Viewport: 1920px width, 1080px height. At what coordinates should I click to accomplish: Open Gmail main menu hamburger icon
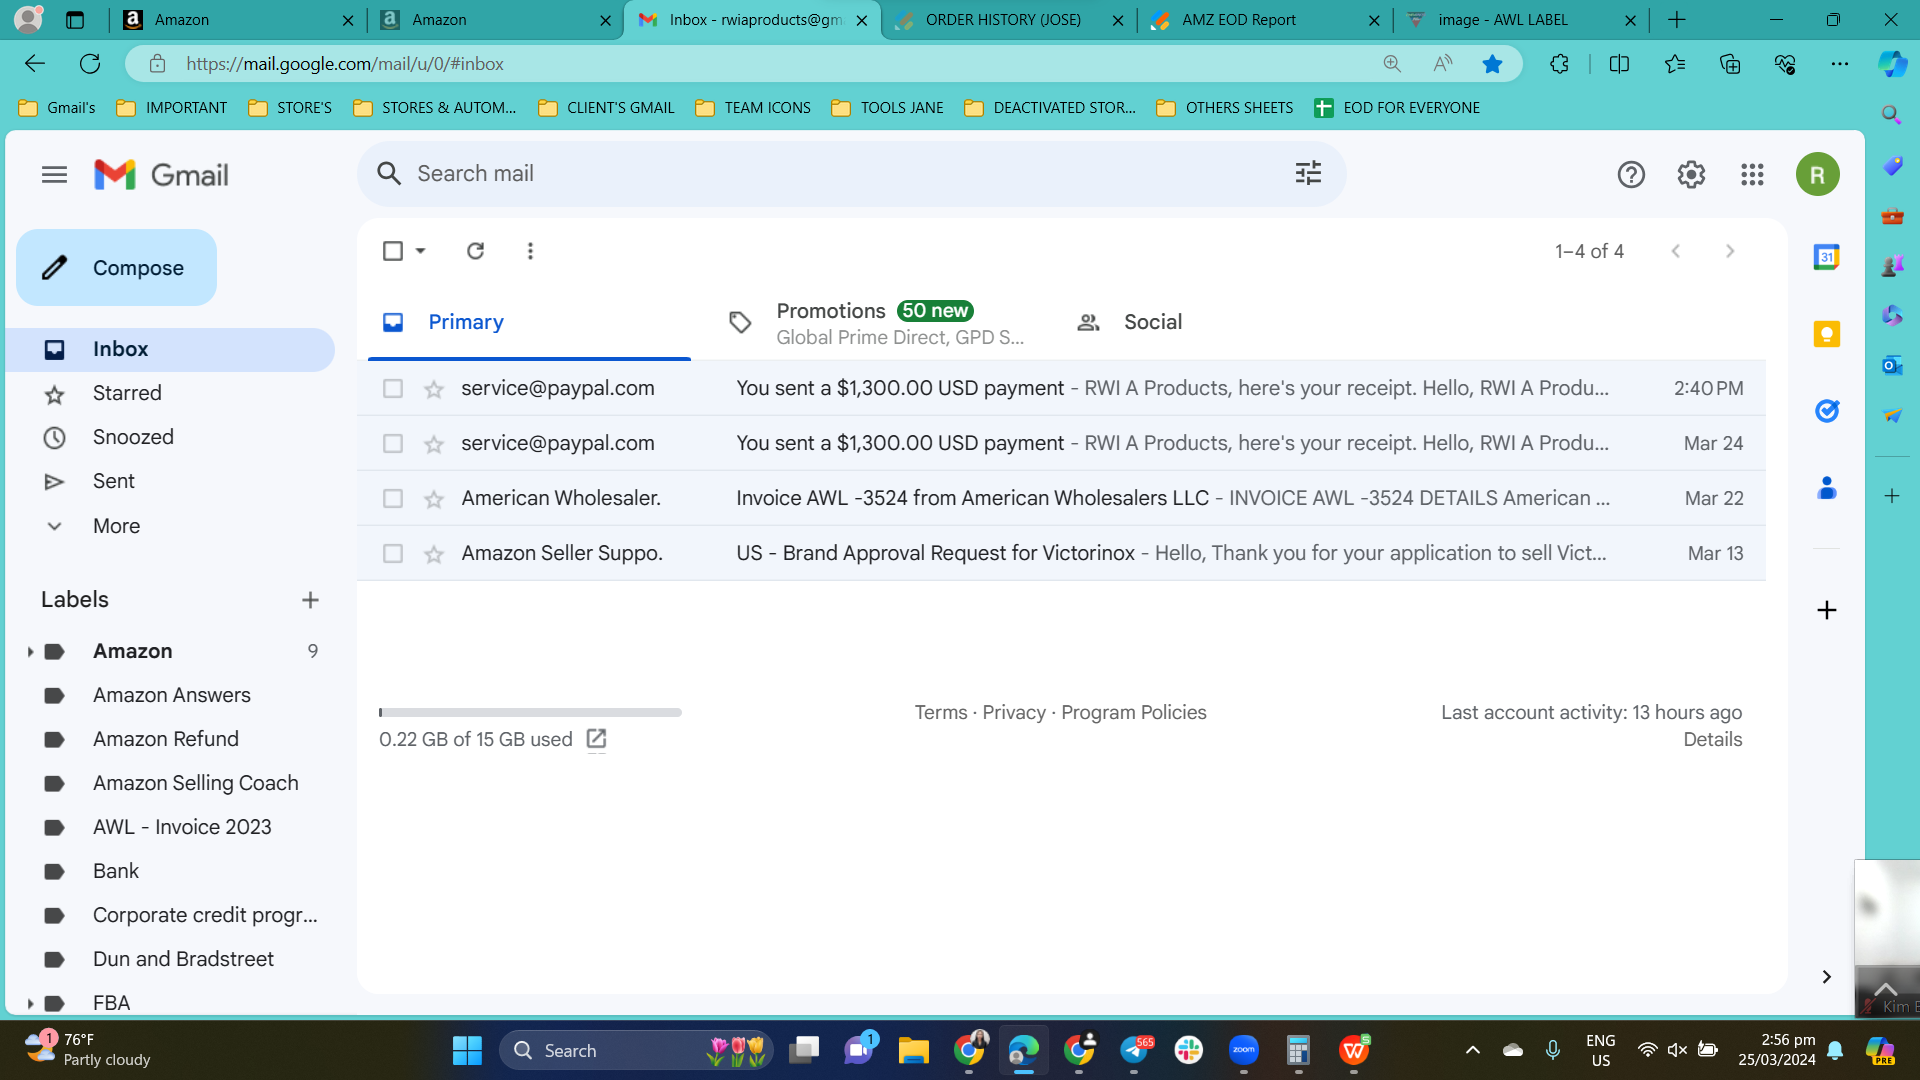tap(54, 175)
